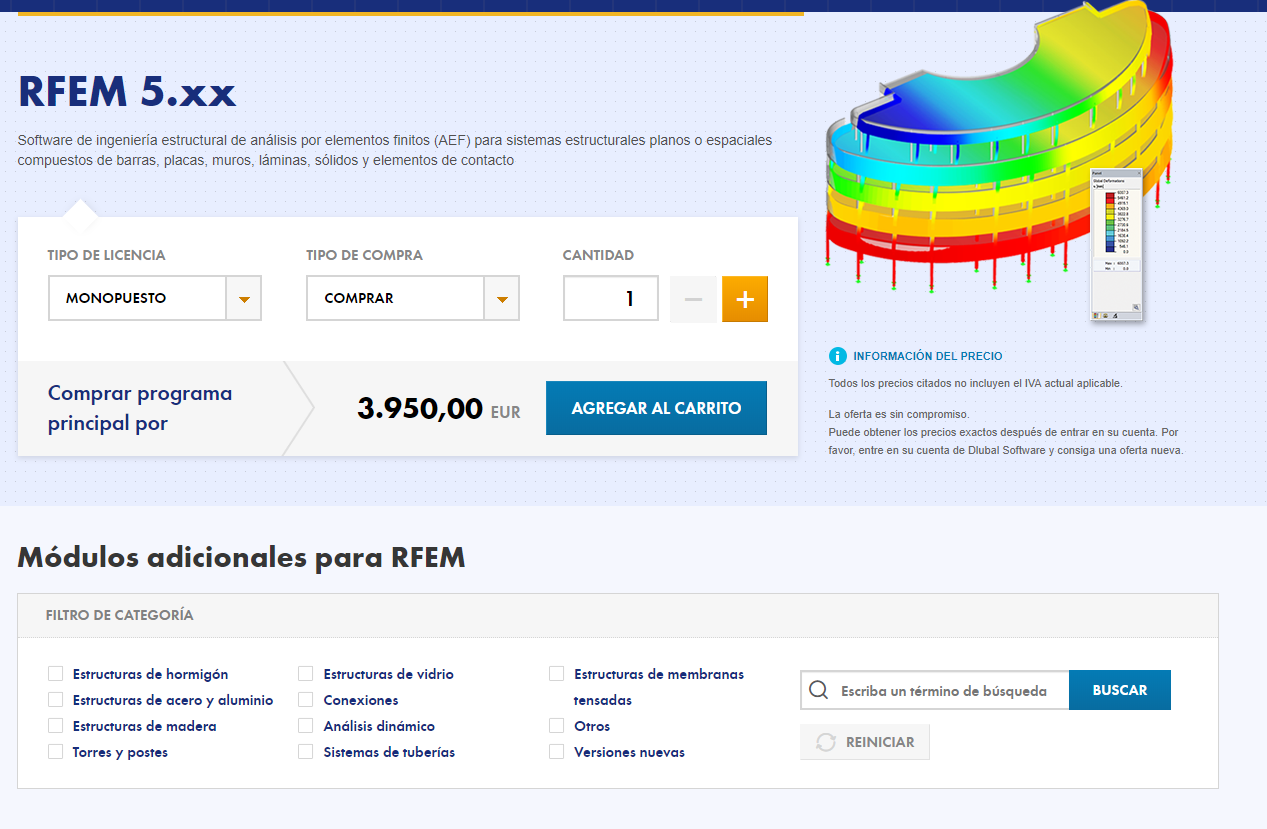This screenshot has height=829, width=1267.
Task: Decrease quantity using the minus icon
Action: tap(693, 298)
